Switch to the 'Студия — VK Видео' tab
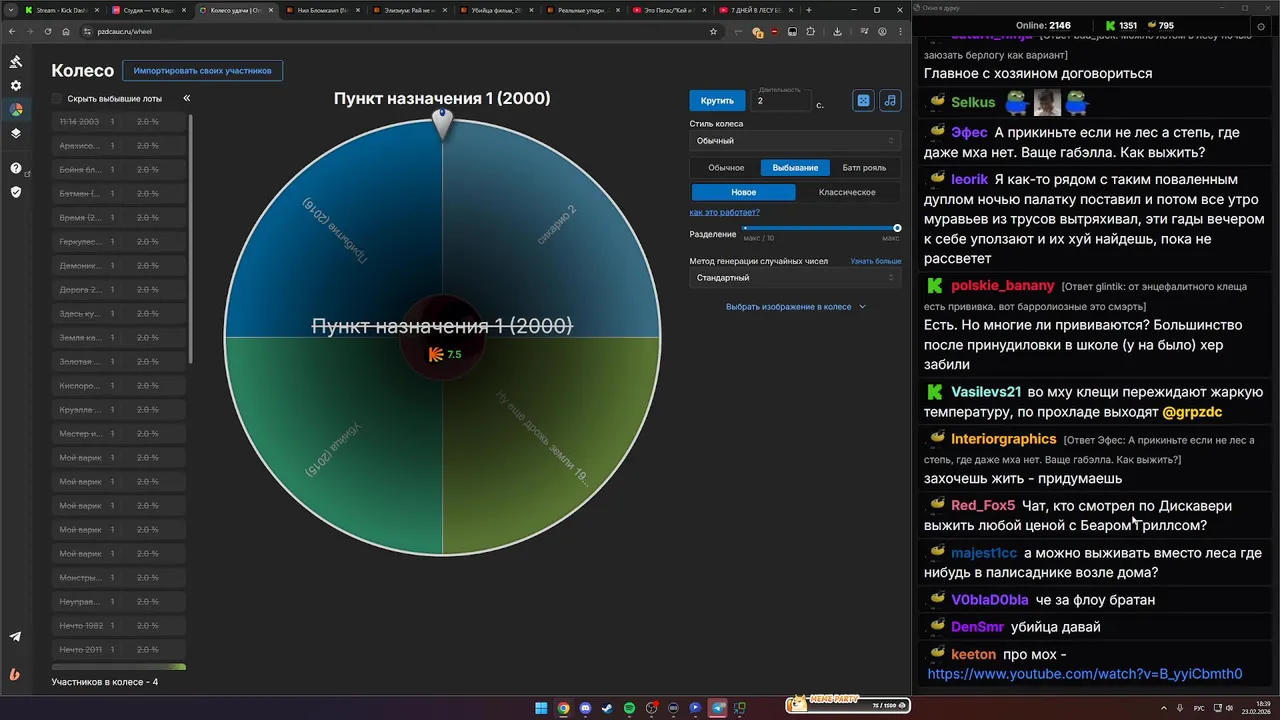The width and height of the screenshot is (1280, 720). (x=148, y=10)
